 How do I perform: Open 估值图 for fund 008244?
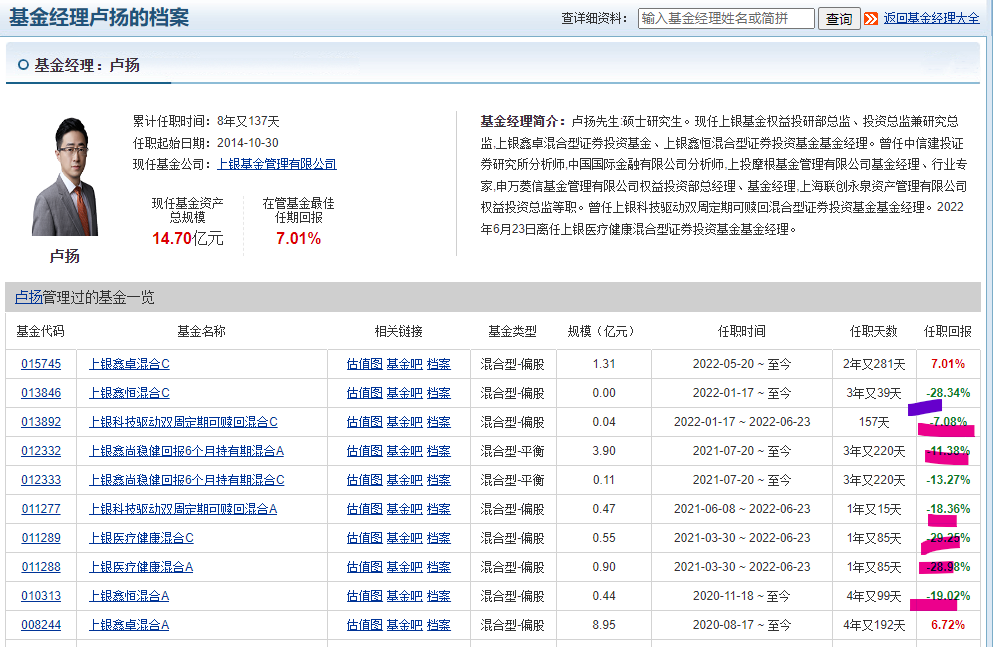click(365, 625)
